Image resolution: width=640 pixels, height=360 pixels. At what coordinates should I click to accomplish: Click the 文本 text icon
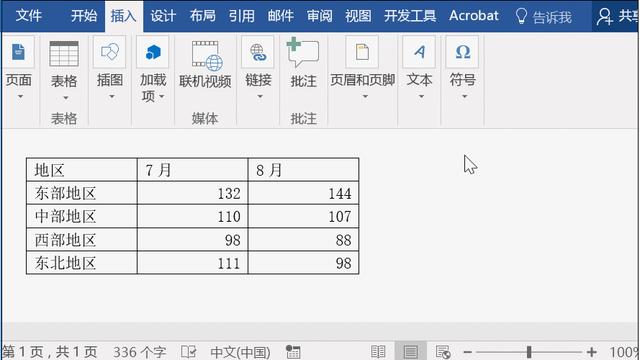click(x=419, y=52)
